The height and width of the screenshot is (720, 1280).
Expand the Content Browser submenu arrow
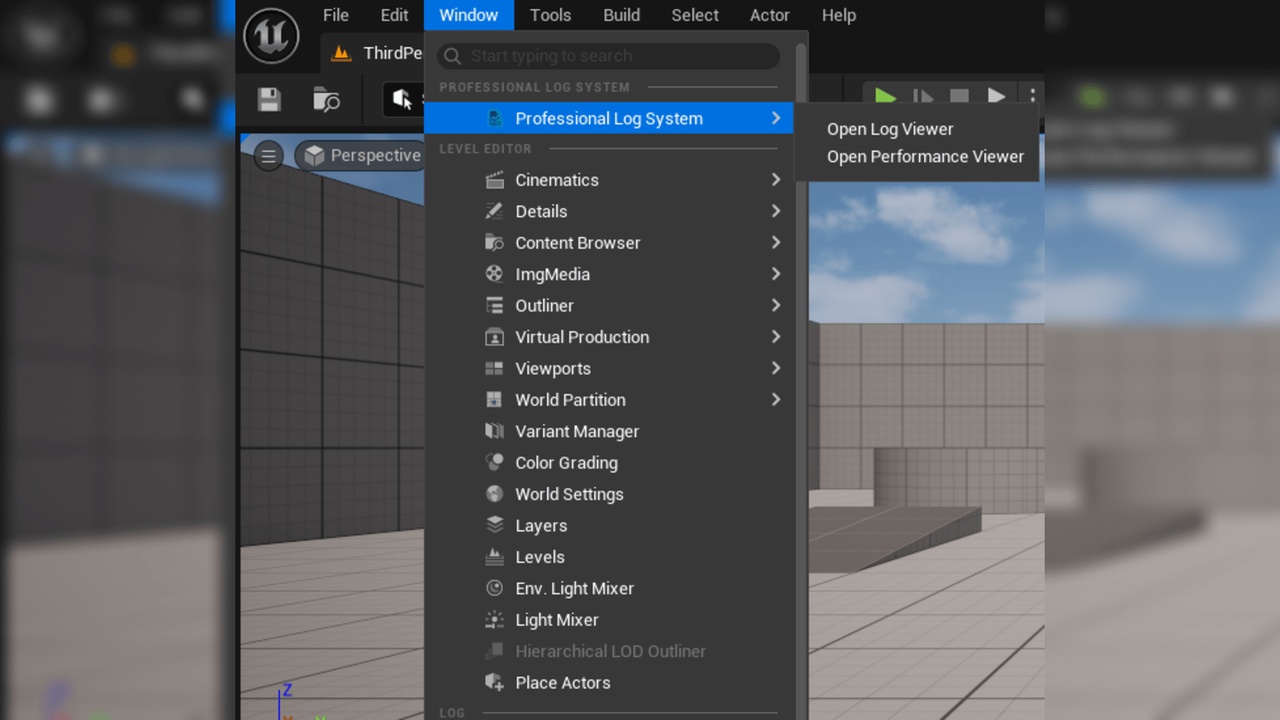point(776,243)
